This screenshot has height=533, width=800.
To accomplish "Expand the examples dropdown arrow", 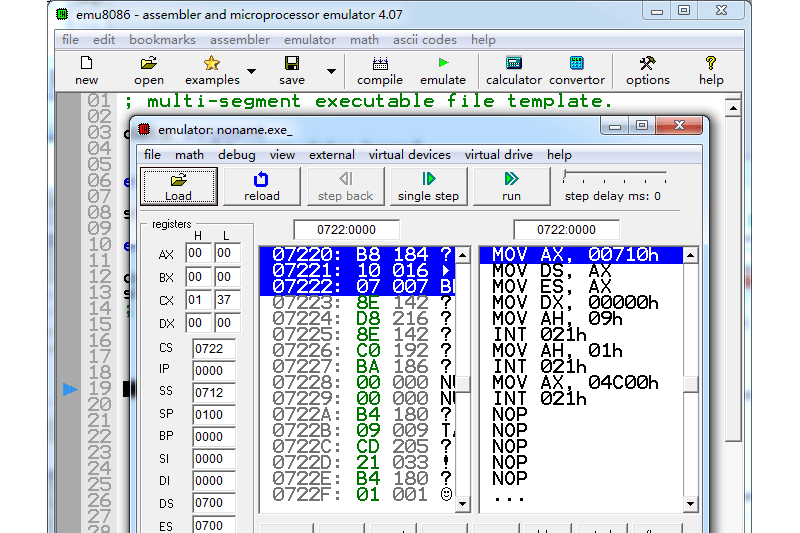I will pyautogui.click(x=252, y=71).
